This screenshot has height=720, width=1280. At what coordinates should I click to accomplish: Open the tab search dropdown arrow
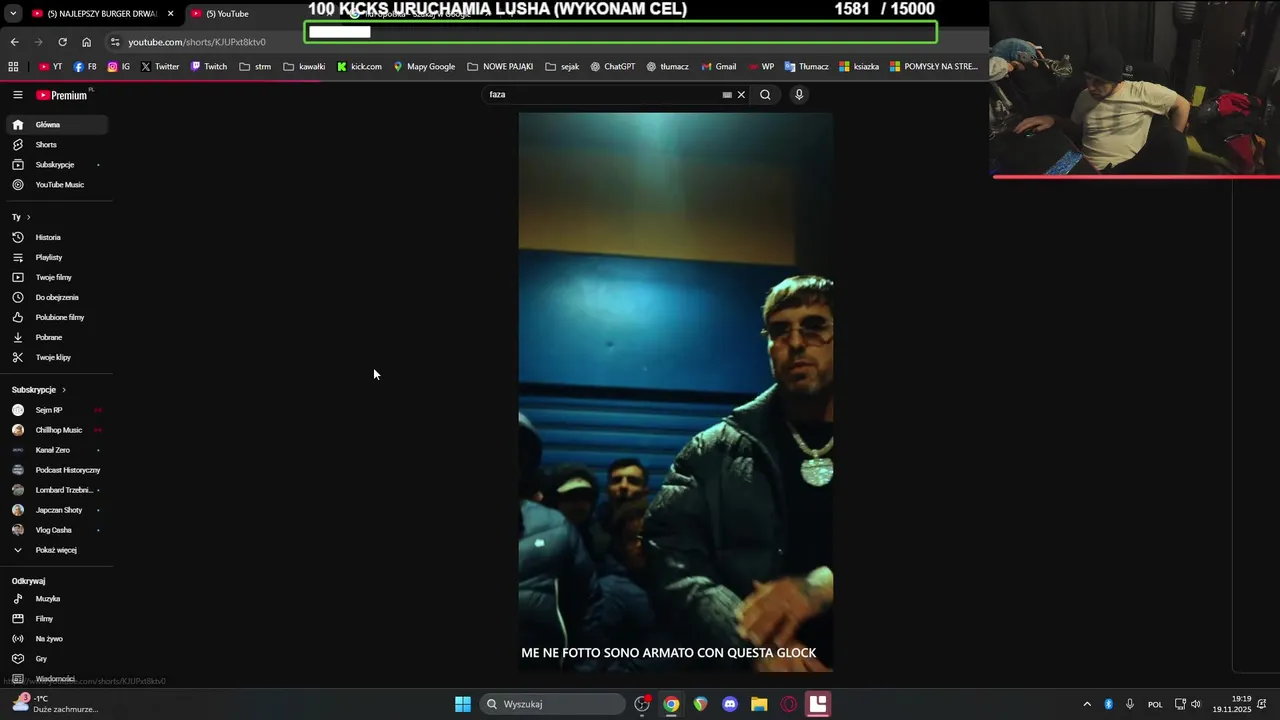tap(13, 14)
